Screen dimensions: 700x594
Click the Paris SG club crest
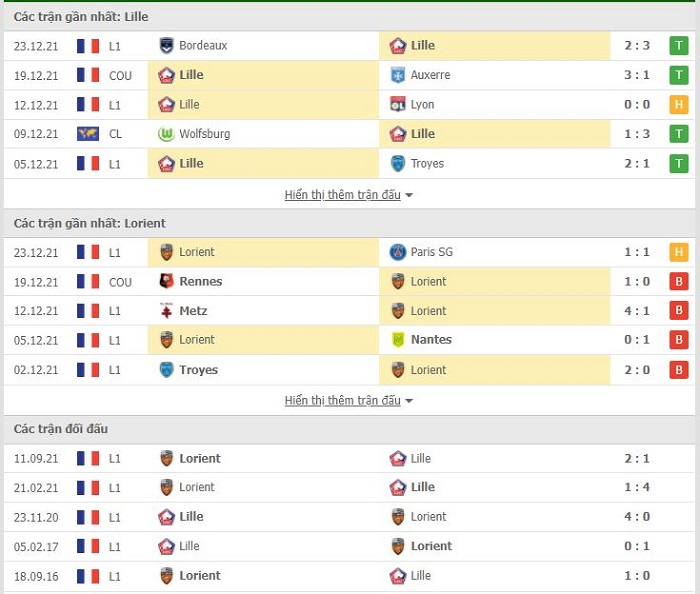click(397, 252)
